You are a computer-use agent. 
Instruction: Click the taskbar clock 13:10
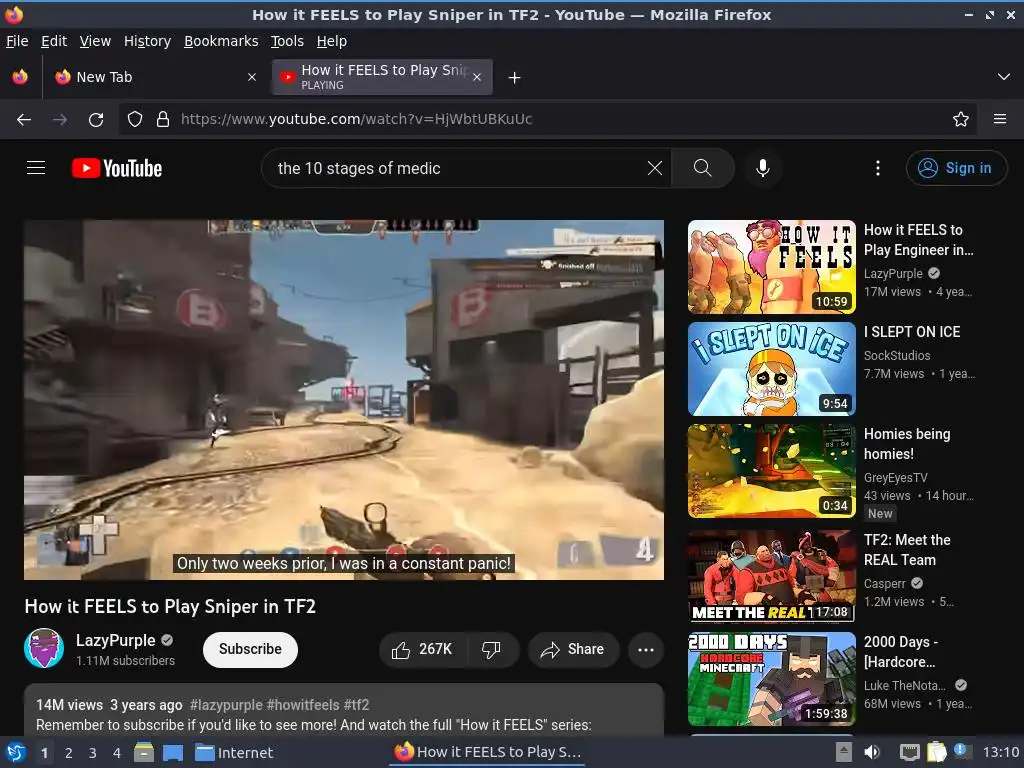[1000, 752]
